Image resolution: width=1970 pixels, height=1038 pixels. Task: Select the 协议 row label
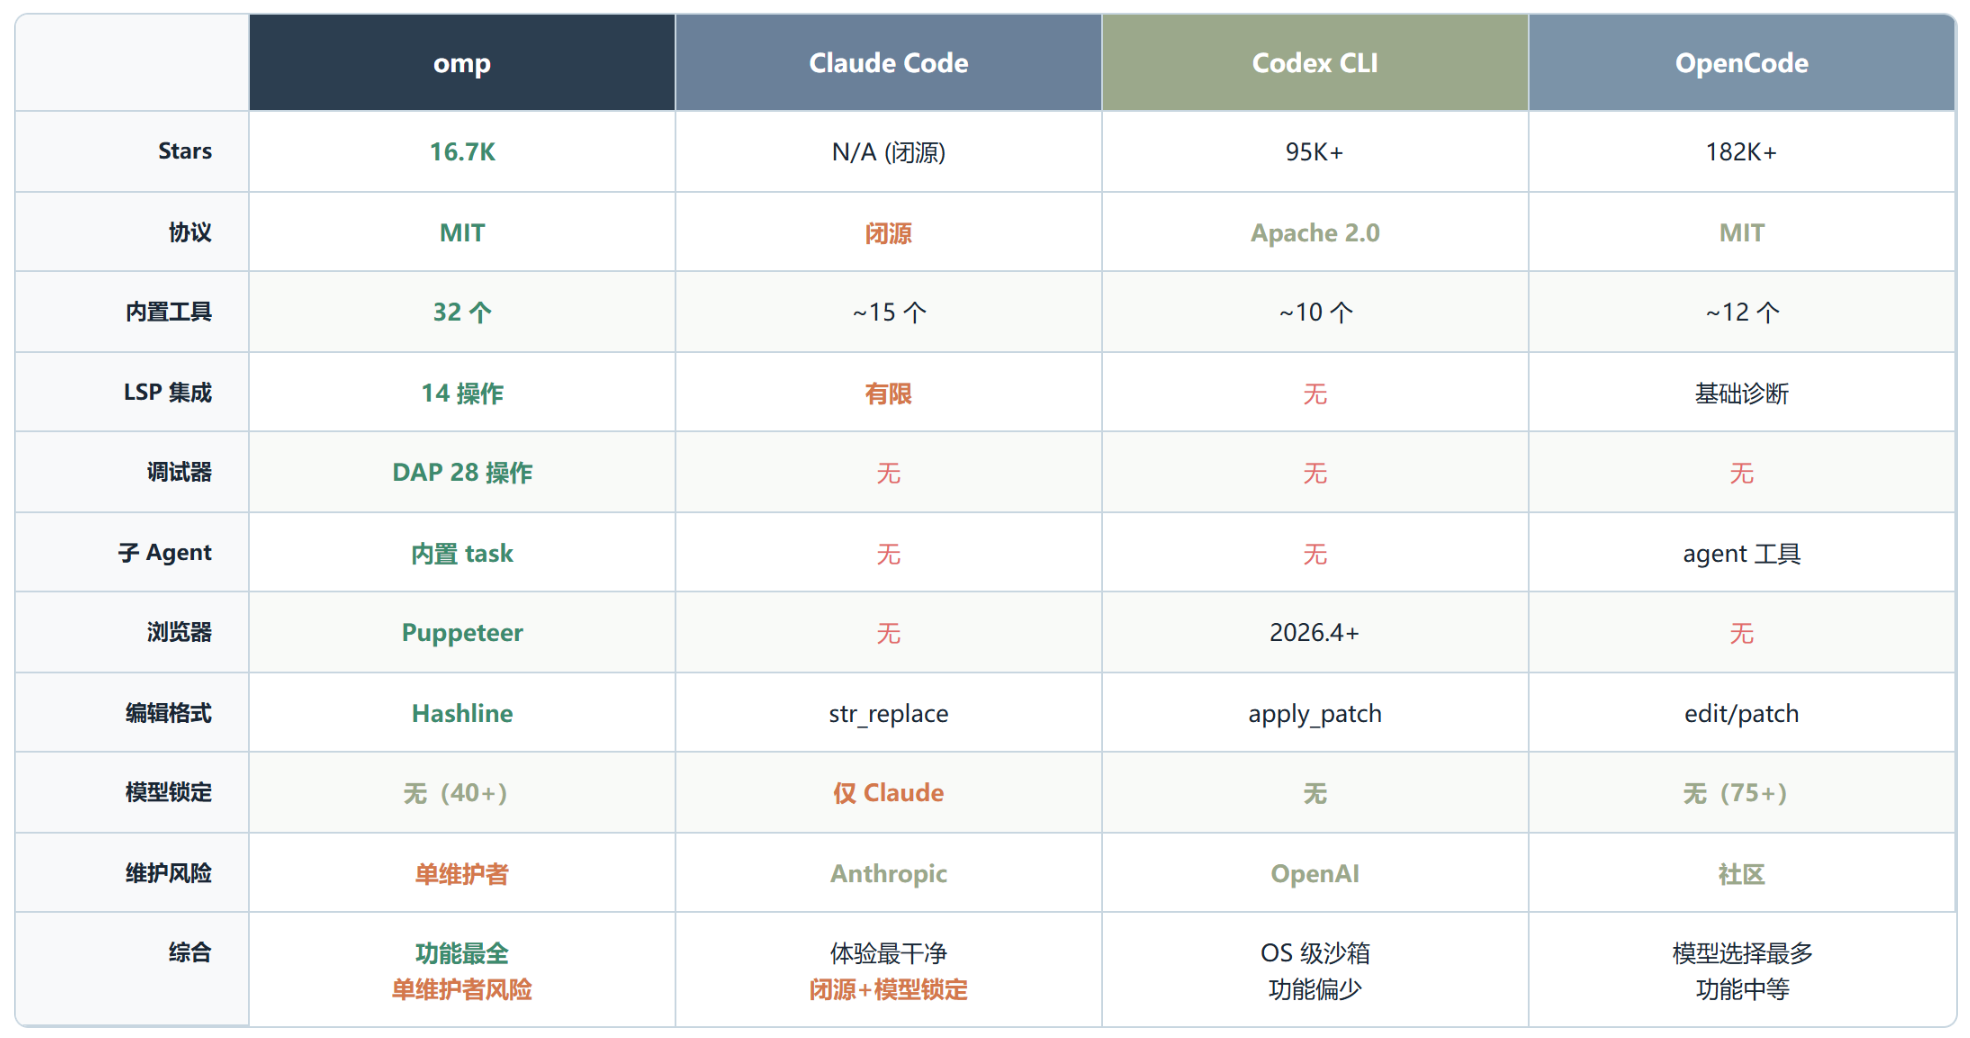(190, 232)
